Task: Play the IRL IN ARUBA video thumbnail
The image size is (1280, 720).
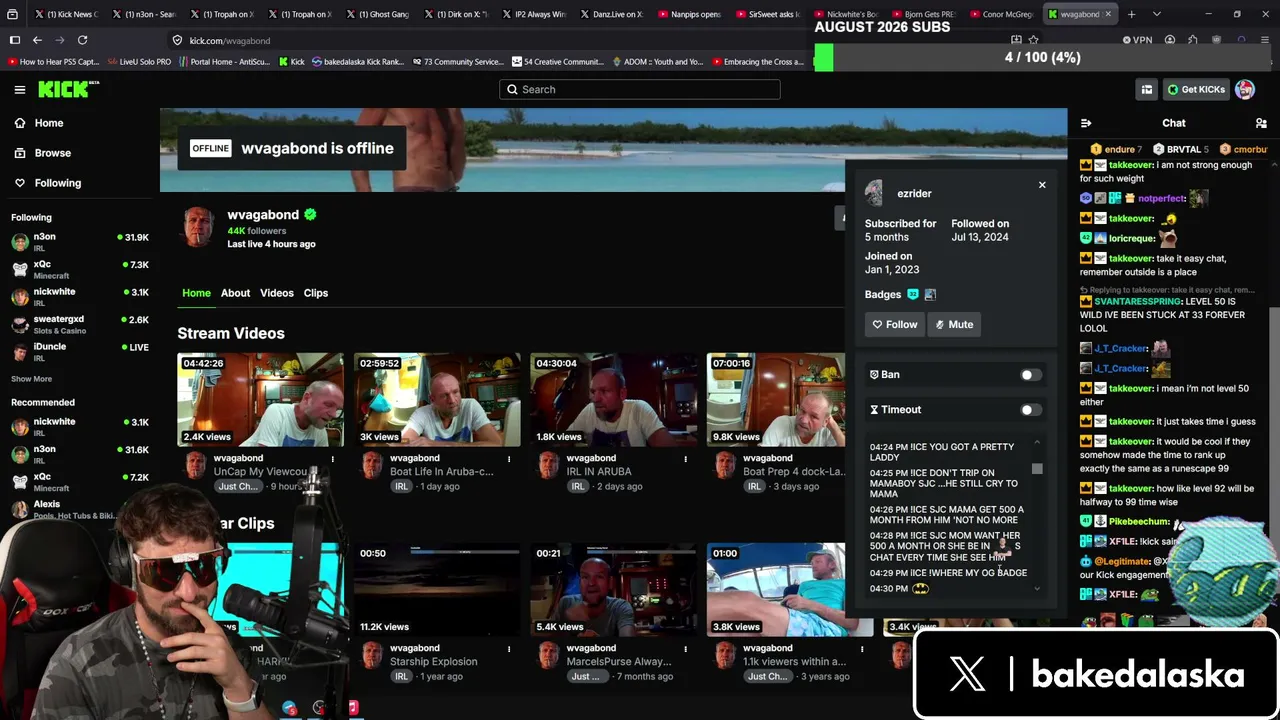Action: pyautogui.click(x=613, y=399)
